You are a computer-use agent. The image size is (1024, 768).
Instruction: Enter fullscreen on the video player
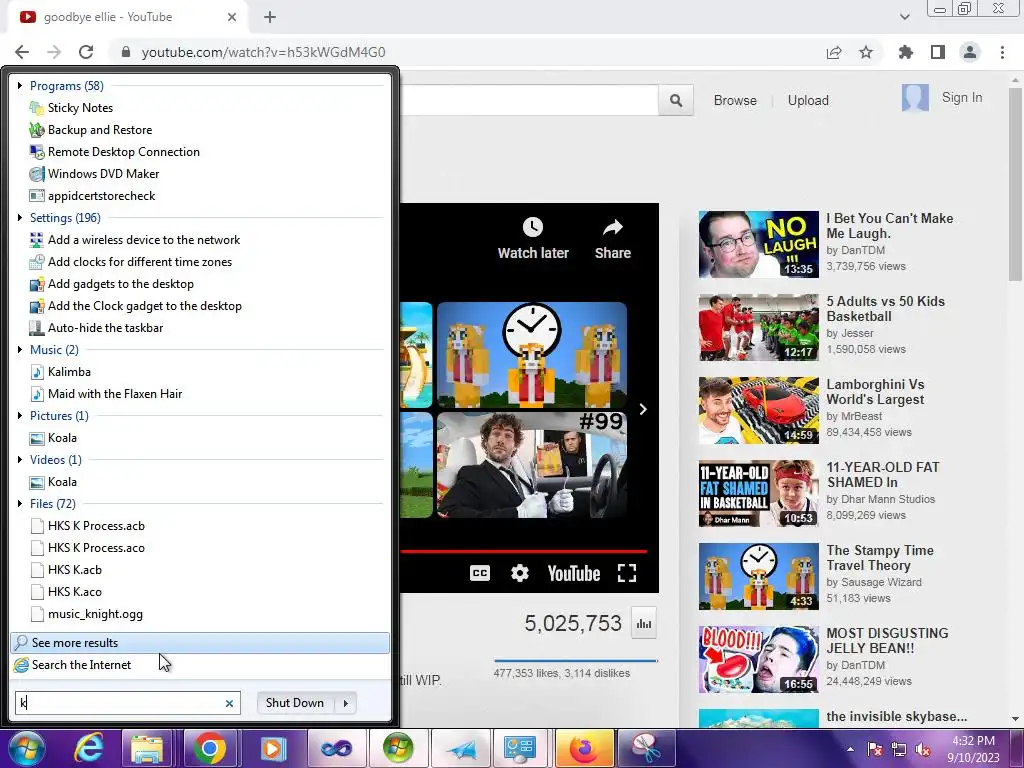(627, 573)
